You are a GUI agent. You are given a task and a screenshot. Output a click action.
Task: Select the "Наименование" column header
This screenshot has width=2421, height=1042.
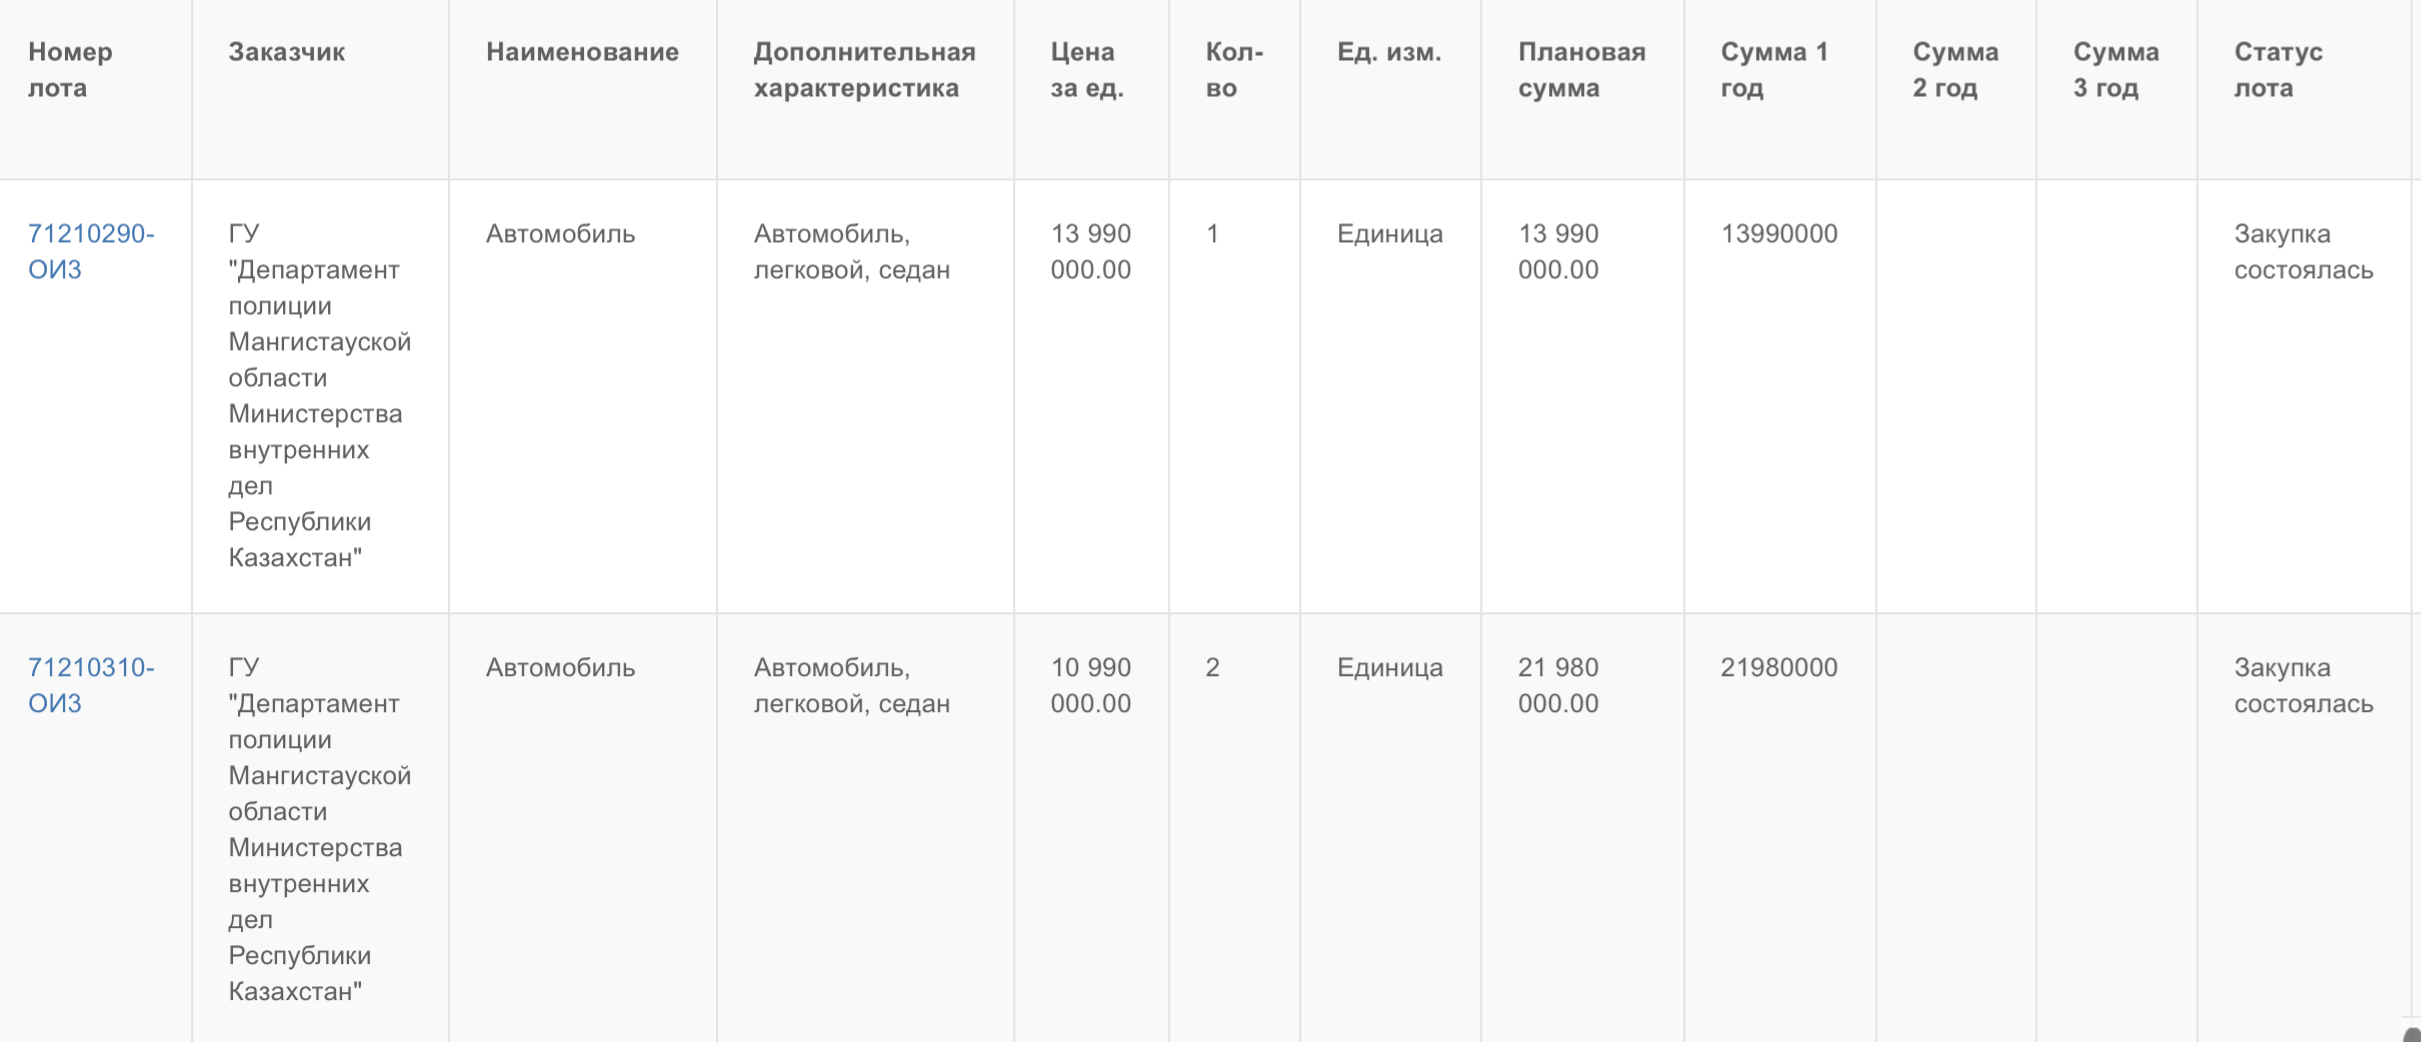point(582,52)
